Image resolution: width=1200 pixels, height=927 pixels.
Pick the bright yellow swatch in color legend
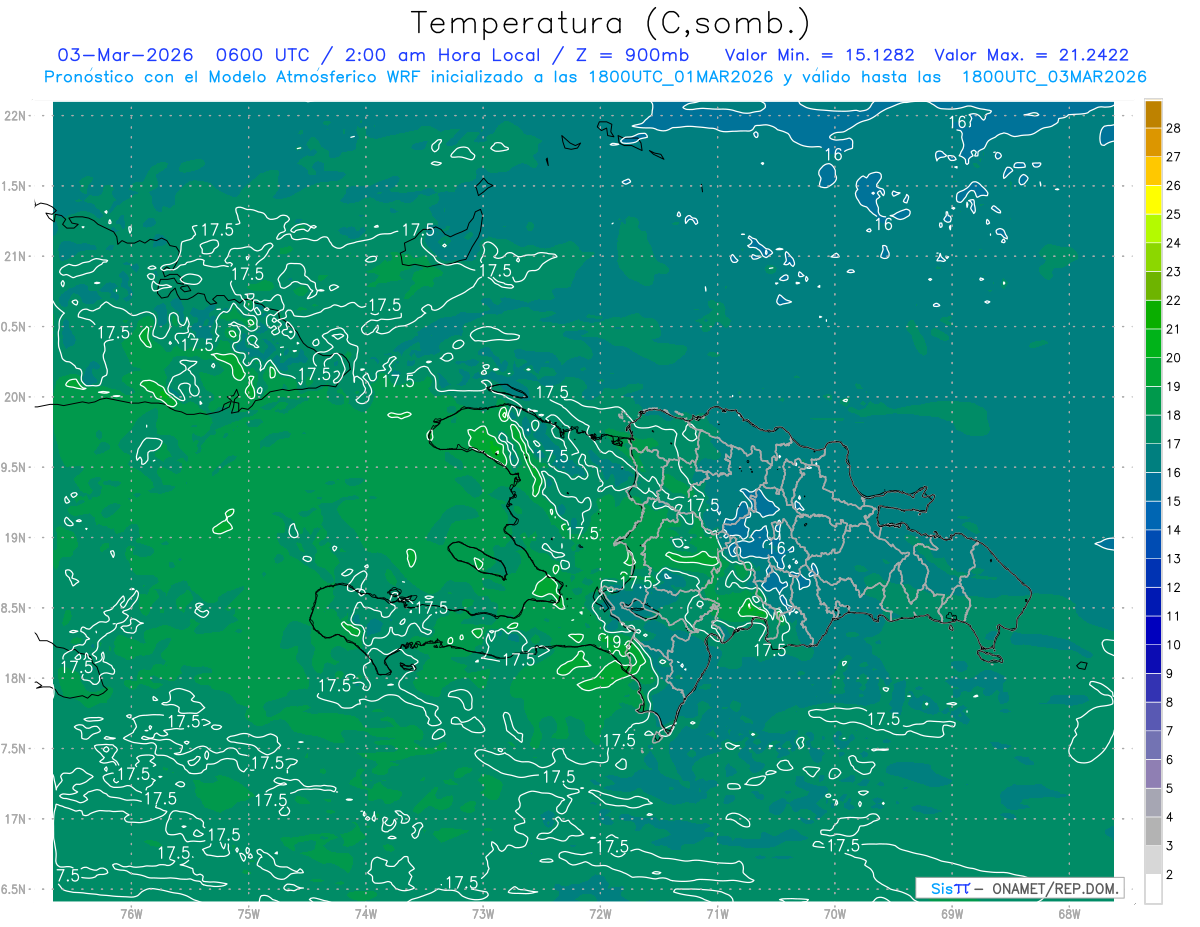1154,200
